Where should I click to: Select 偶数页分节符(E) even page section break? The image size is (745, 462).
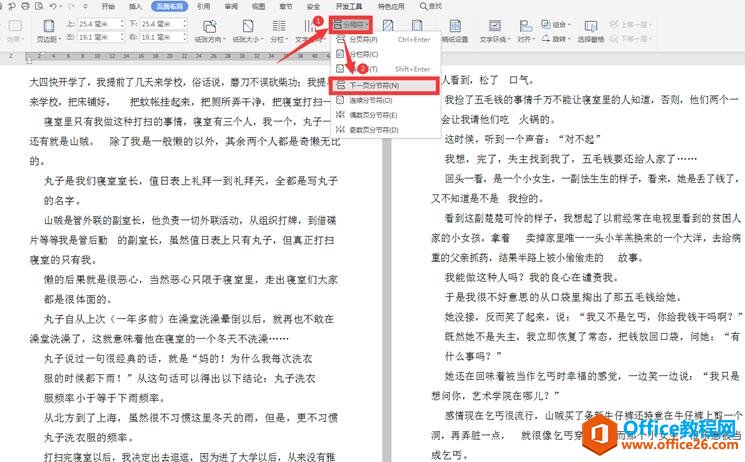[385, 115]
